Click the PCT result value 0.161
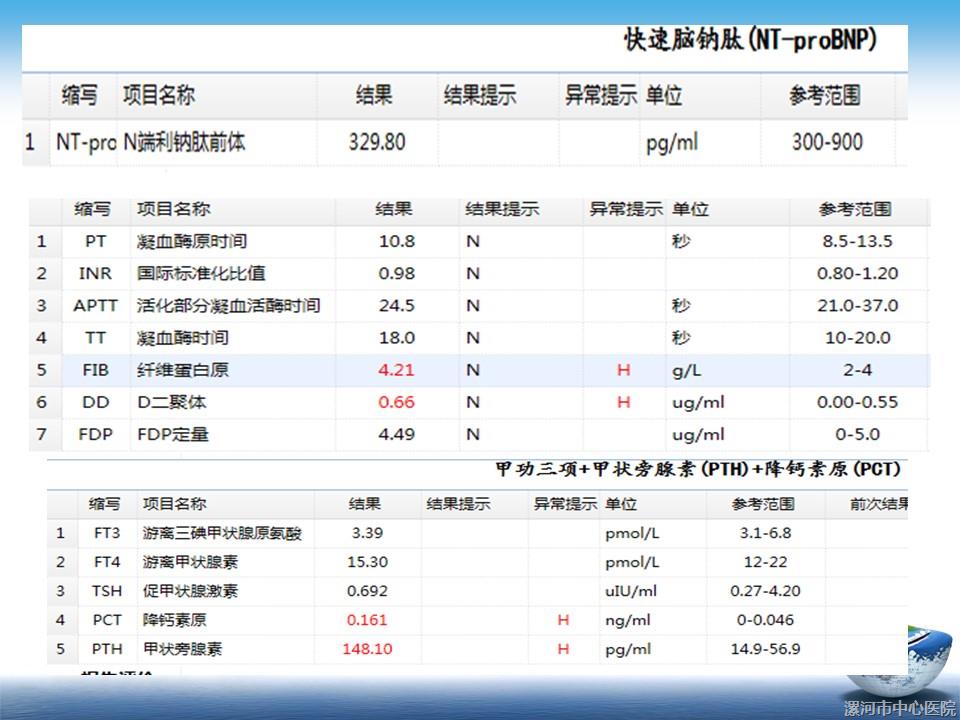 point(367,620)
